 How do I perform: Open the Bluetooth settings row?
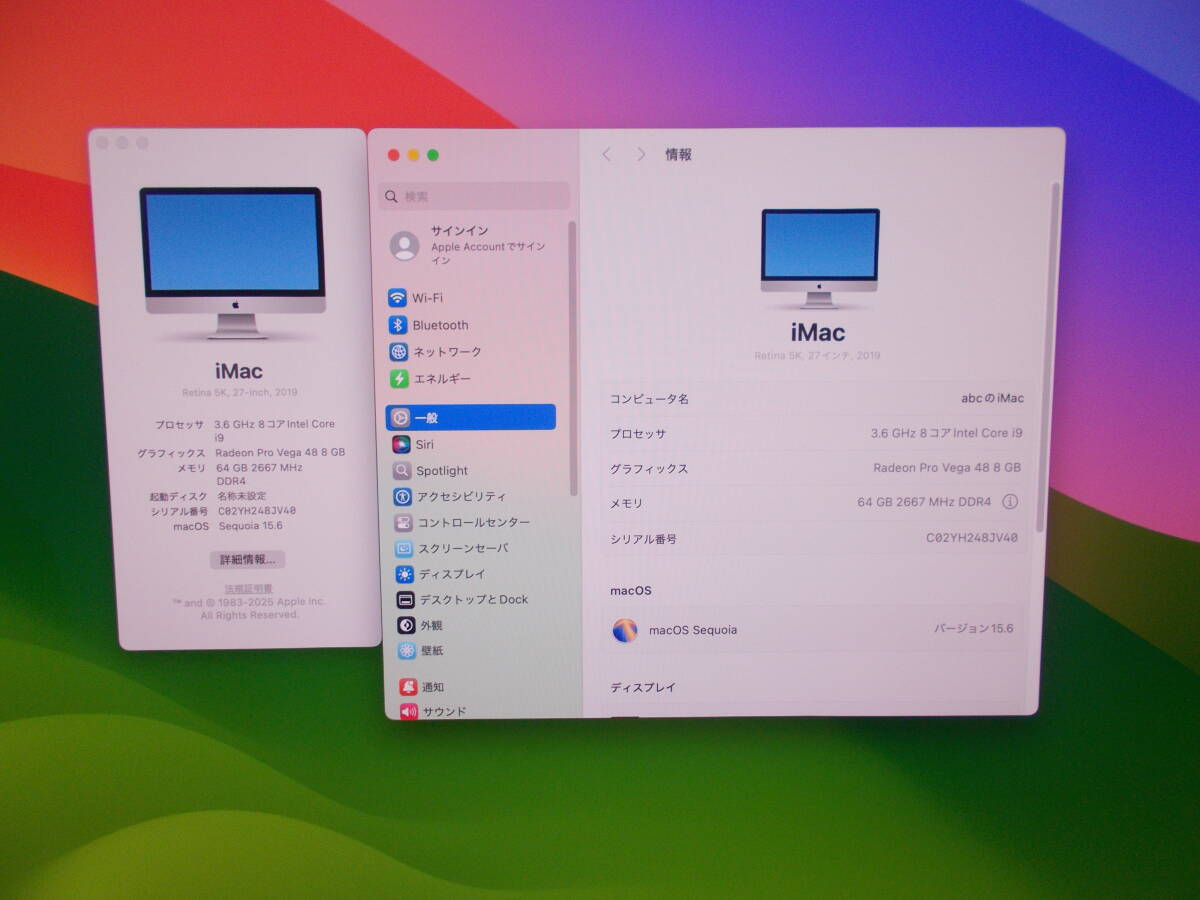[471, 325]
